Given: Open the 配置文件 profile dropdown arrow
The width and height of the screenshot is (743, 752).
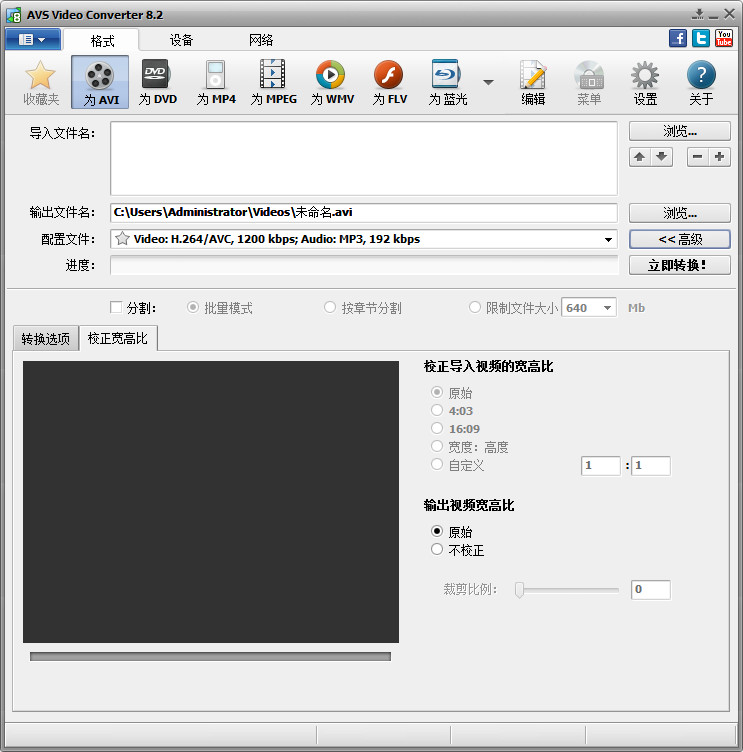Looking at the screenshot, I should pyautogui.click(x=608, y=239).
